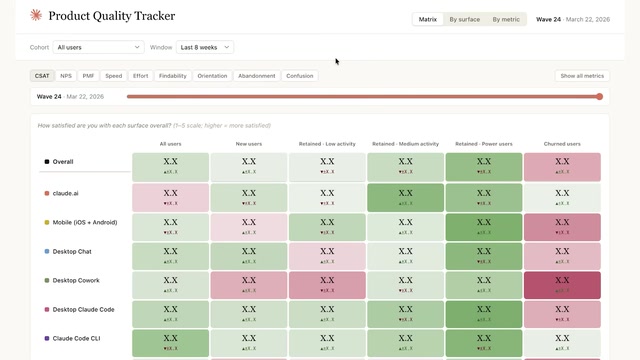The width and height of the screenshot is (640, 360).
Task: Click the middle of the wave timeline track
Action: click(x=363, y=97)
